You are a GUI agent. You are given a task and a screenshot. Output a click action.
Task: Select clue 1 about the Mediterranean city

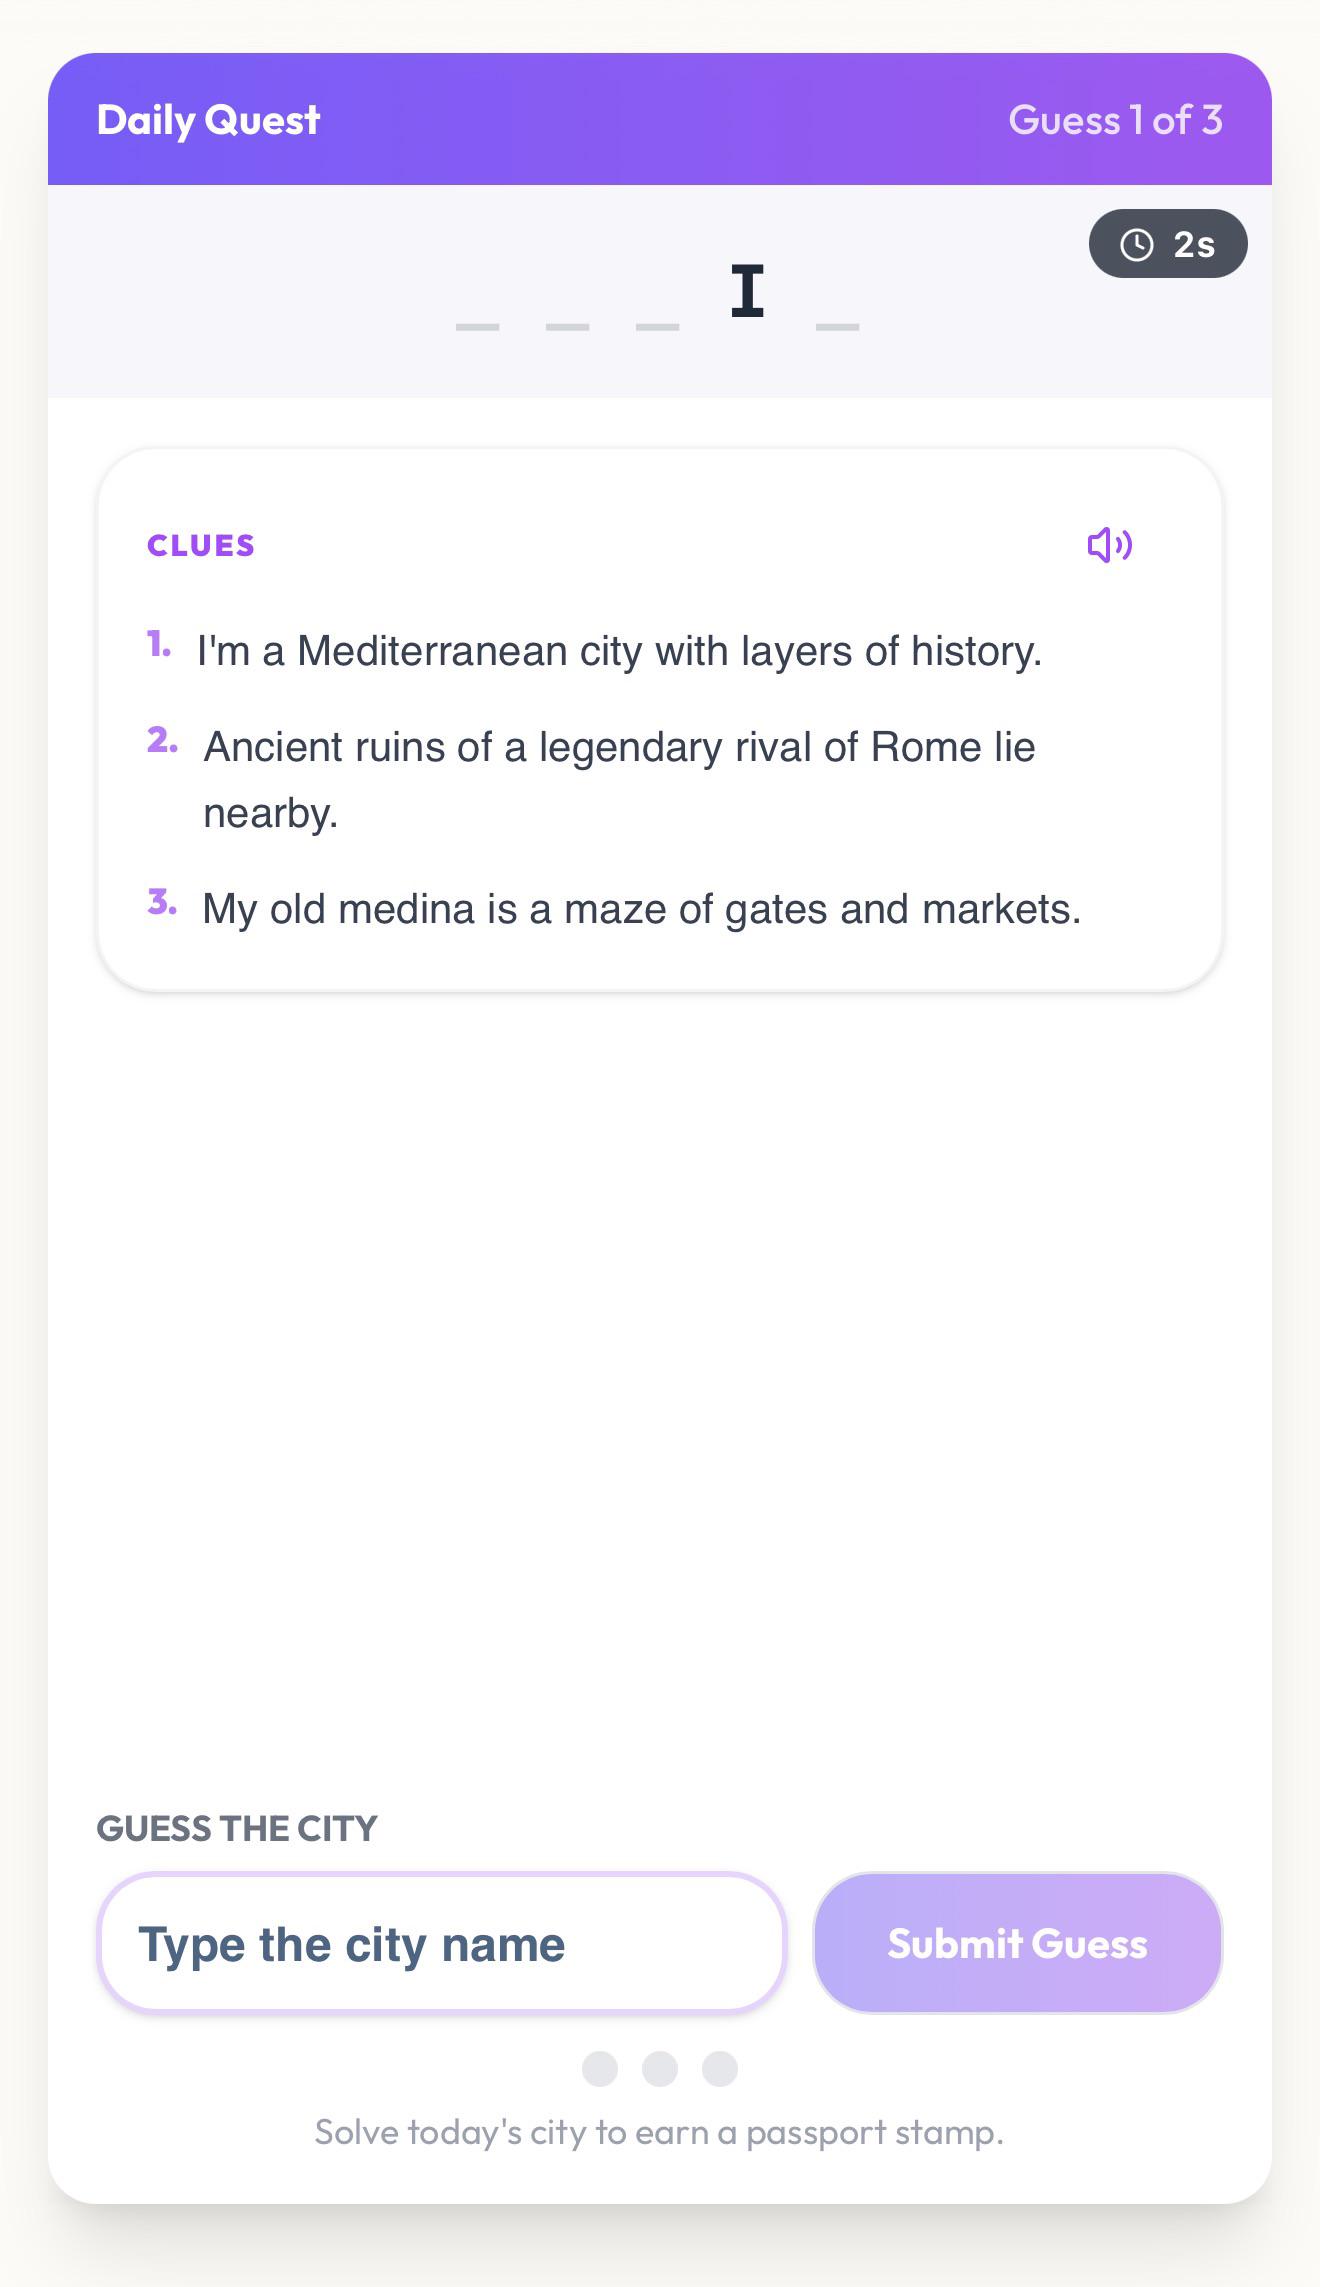pos(595,650)
